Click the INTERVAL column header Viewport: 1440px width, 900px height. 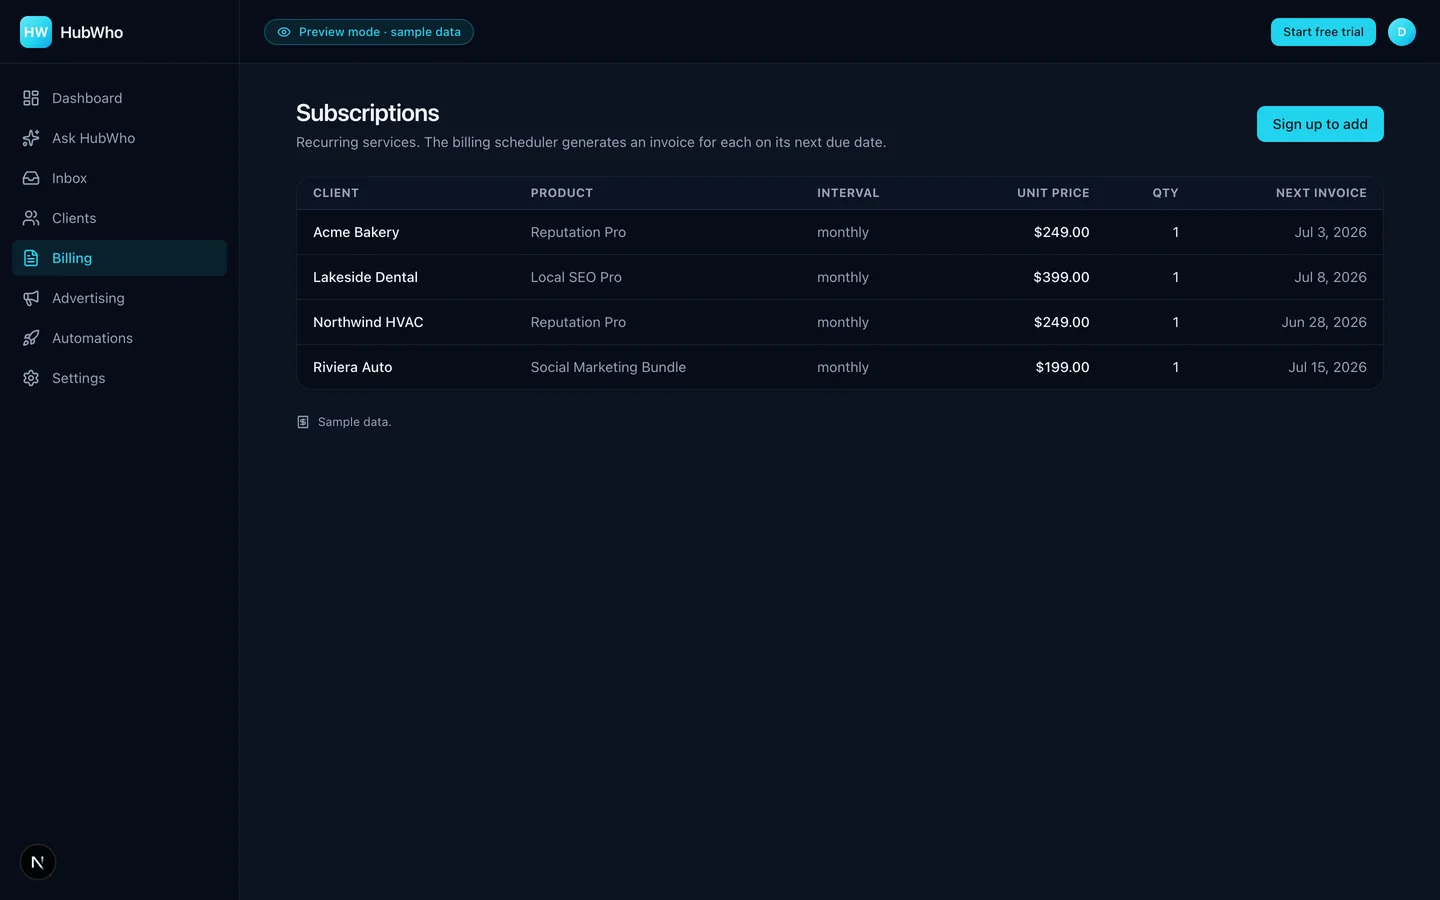tap(848, 193)
